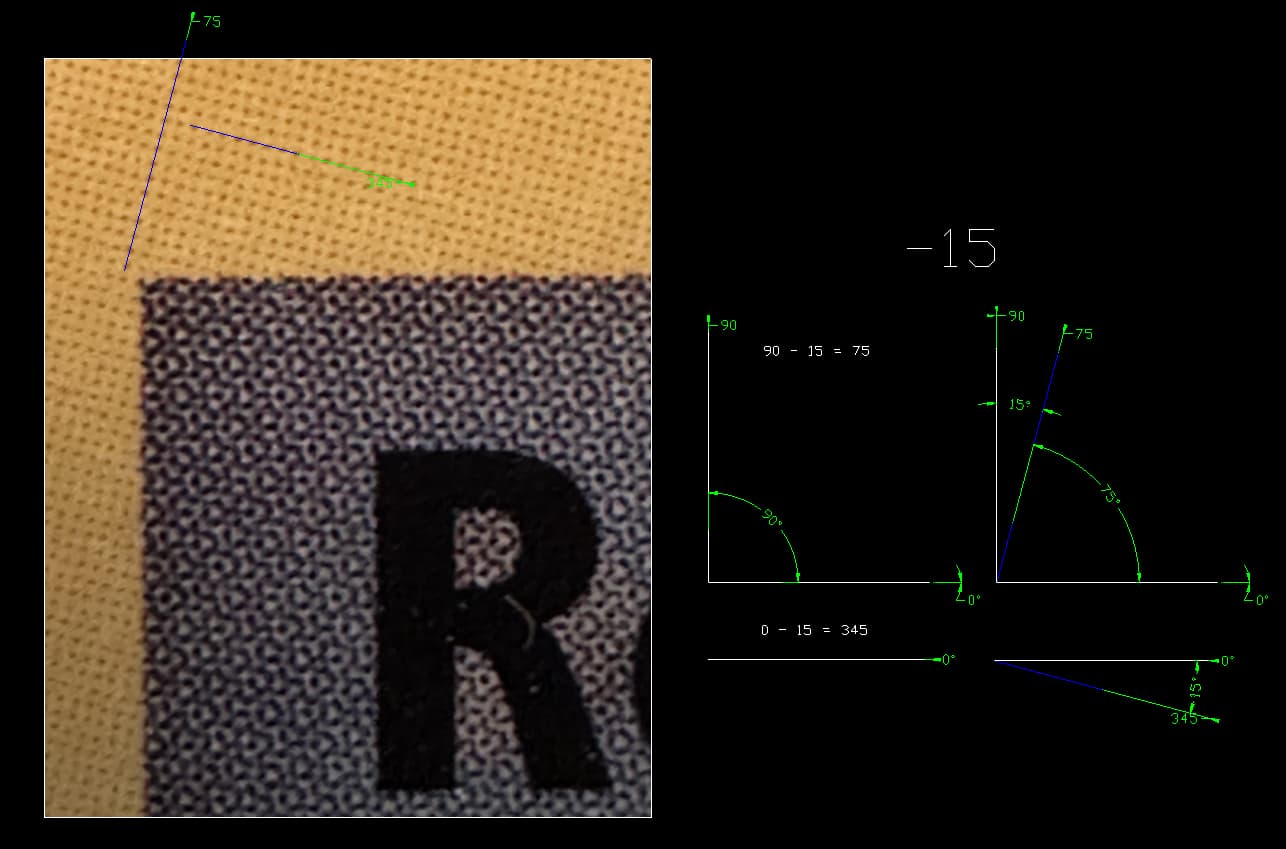Viewport: 1286px width, 849px height.
Task: Click "90" label beside the 90 - 15 = 75 text
Action: (x=728, y=325)
